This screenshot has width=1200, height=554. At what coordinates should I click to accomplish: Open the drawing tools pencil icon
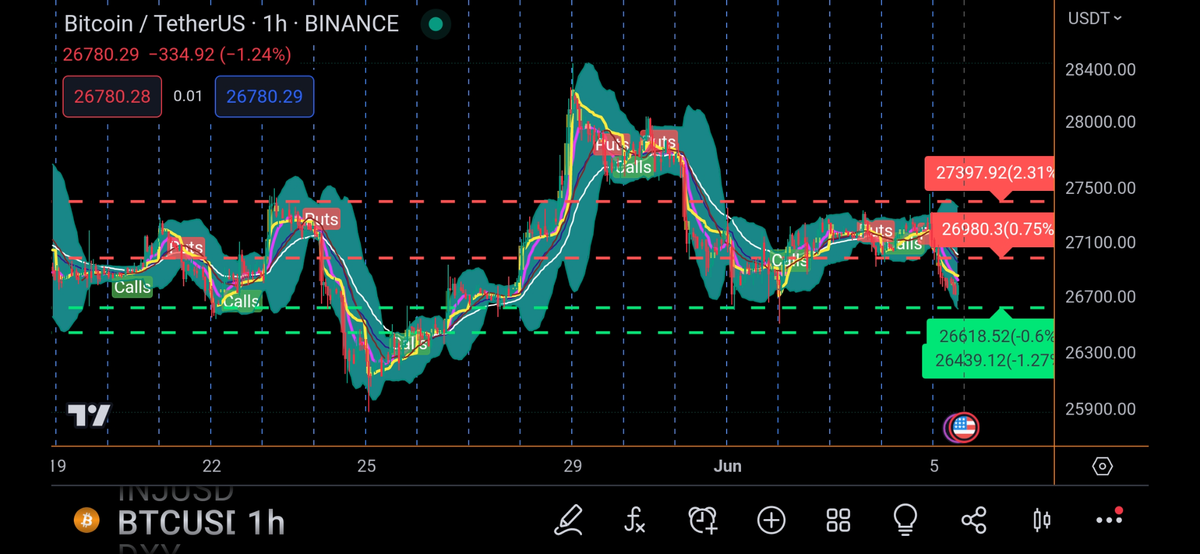(569, 519)
